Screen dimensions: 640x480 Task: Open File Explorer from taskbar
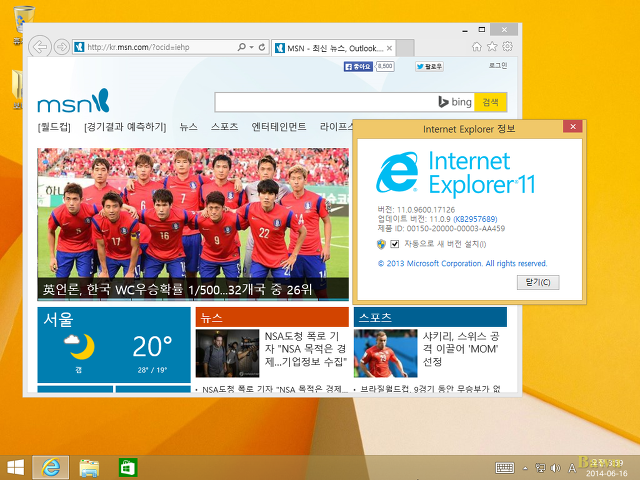pyautogui.click(x=89, y=468)
